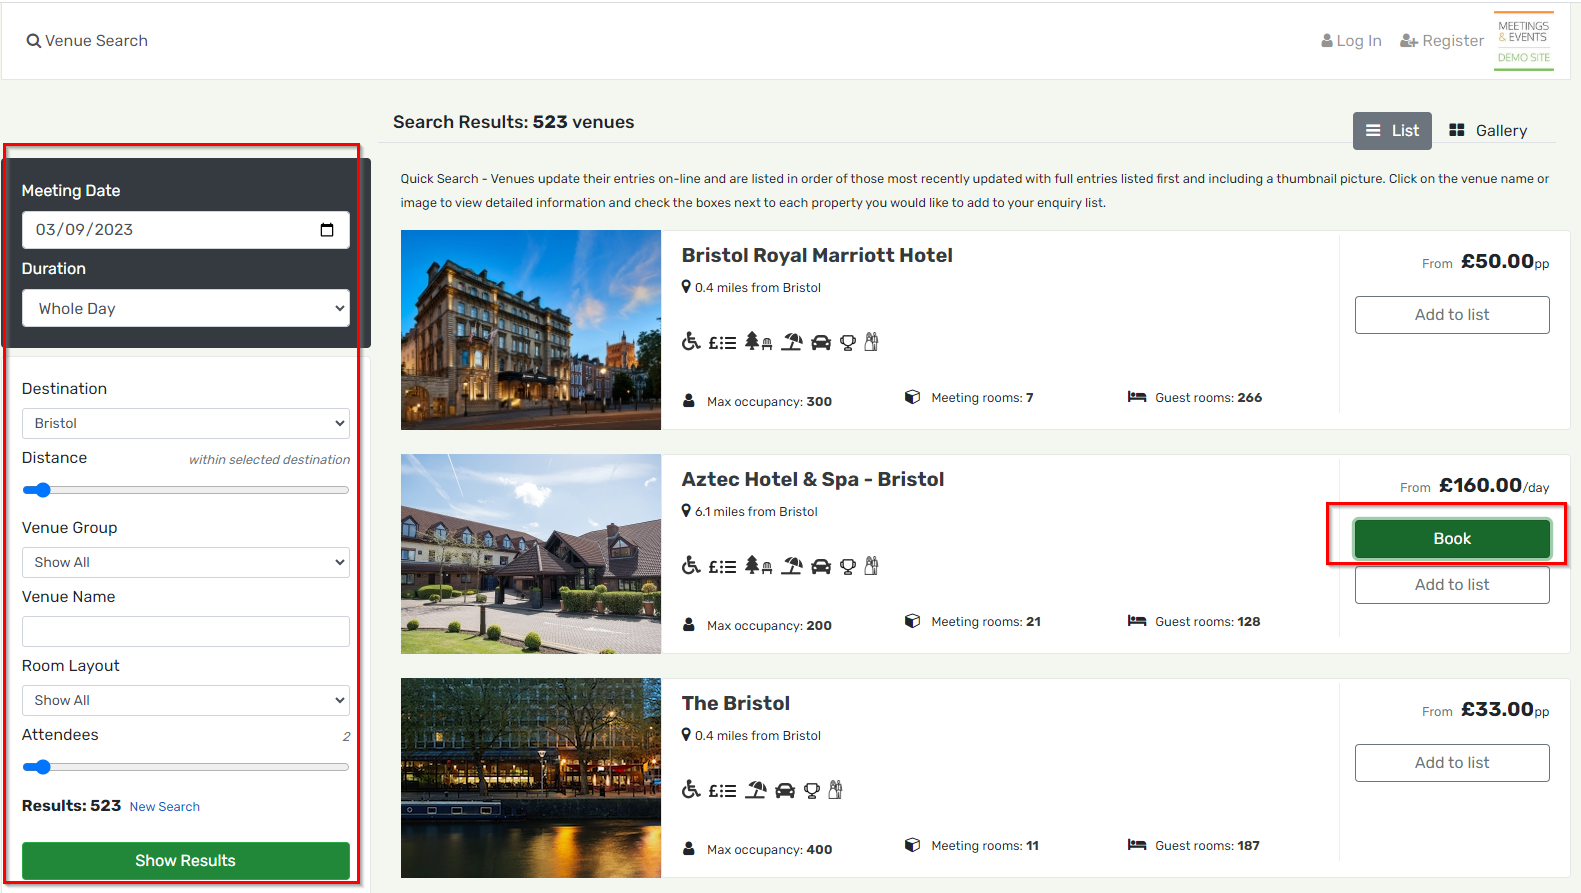Screen dimensions: 1581x893
Task: Open Aztec Hotel & Spa - Bristol title
Action: tap(813, 480)
